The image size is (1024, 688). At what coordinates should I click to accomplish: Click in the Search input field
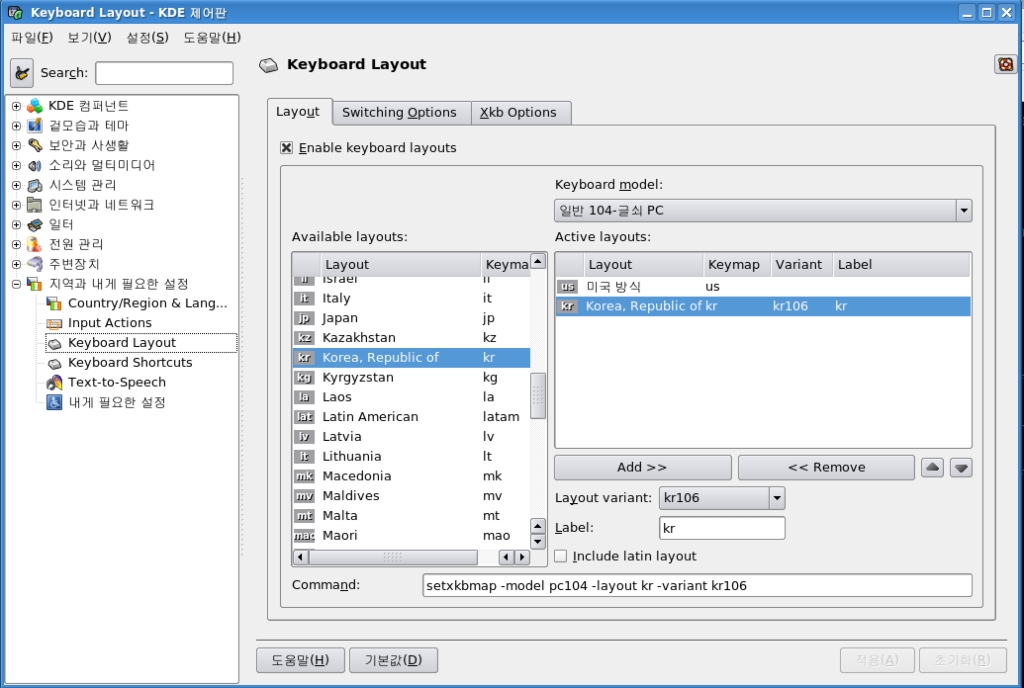tap(164, 72)
